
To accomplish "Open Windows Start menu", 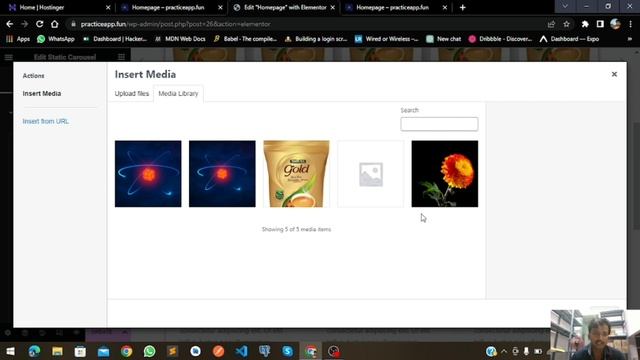I will pos(11,351).
